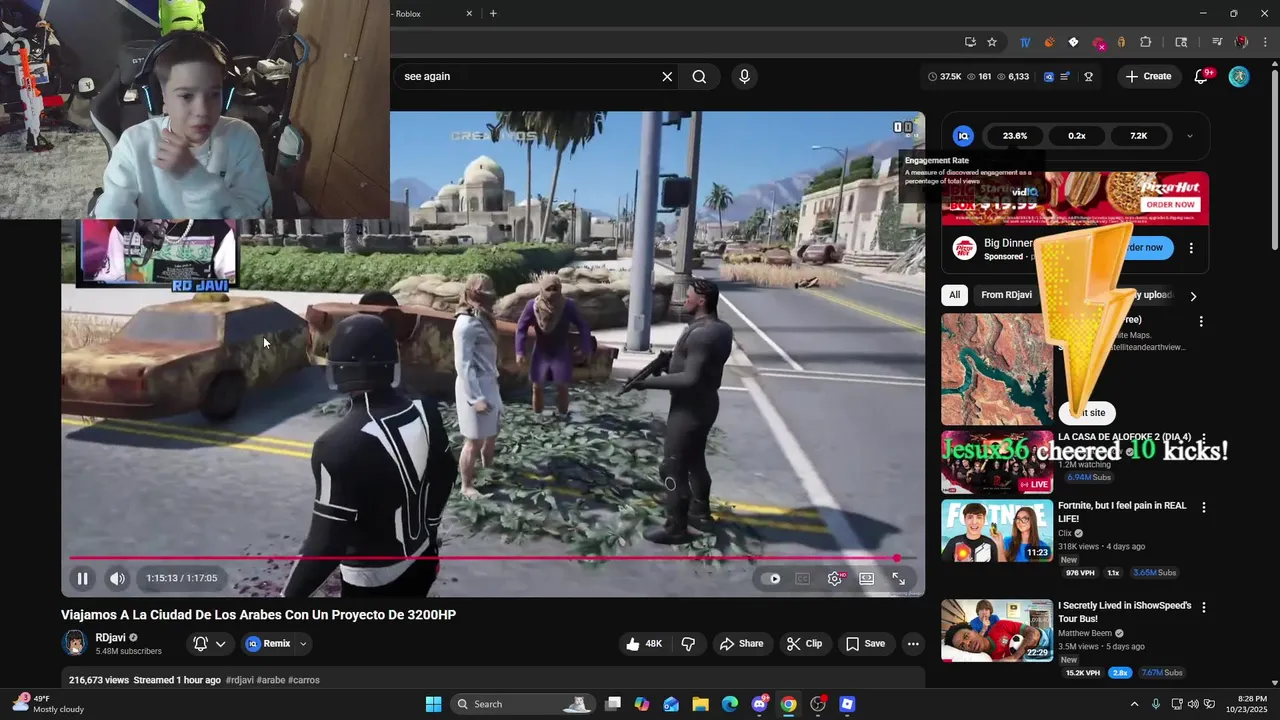Open 'I Secretly Lived in iShowSpeed's Tour Bus'
Image resolution: width=1280 pixels, height=720 pixels.
pos(1125,612)
